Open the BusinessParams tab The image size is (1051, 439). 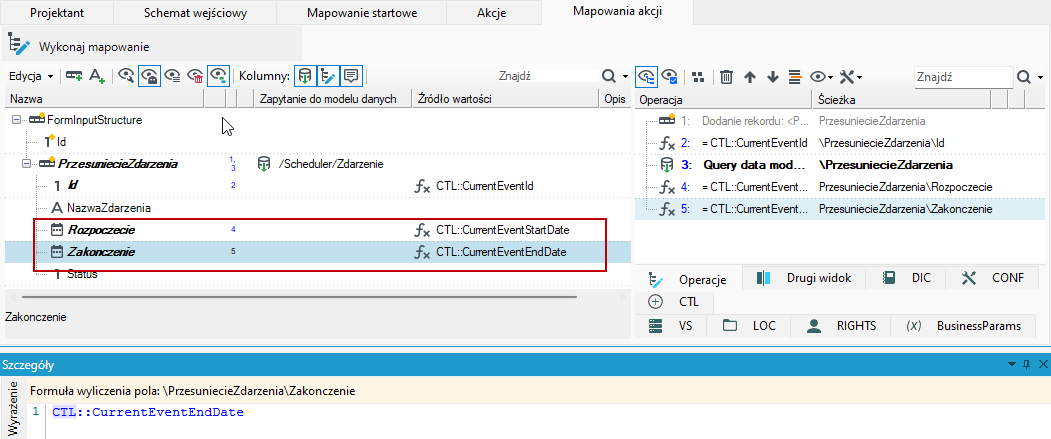click(x=963, y=326)
